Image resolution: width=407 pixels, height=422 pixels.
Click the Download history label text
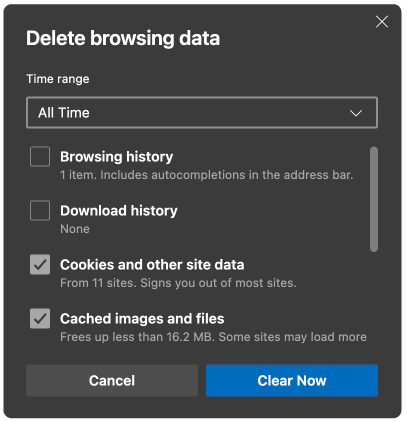pyautogui.click(x=119, y=211)
